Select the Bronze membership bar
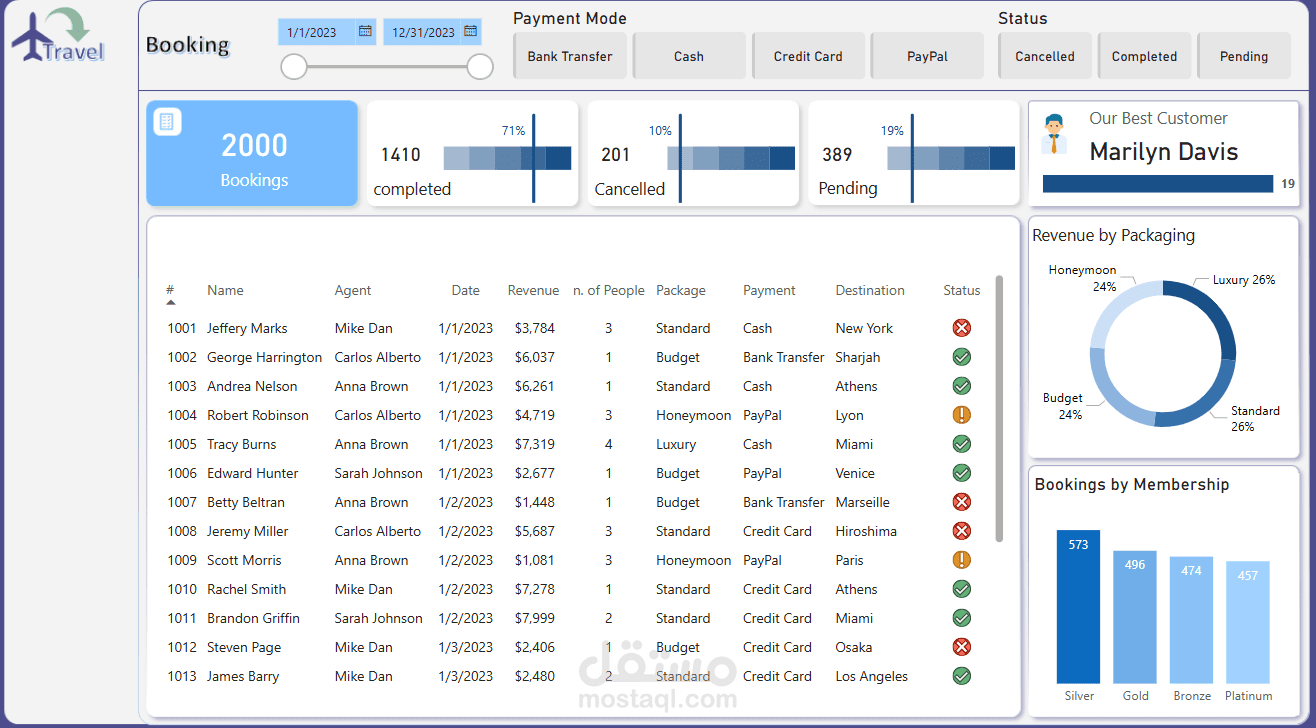The image size is (1316, 728). pos(1191,620)
